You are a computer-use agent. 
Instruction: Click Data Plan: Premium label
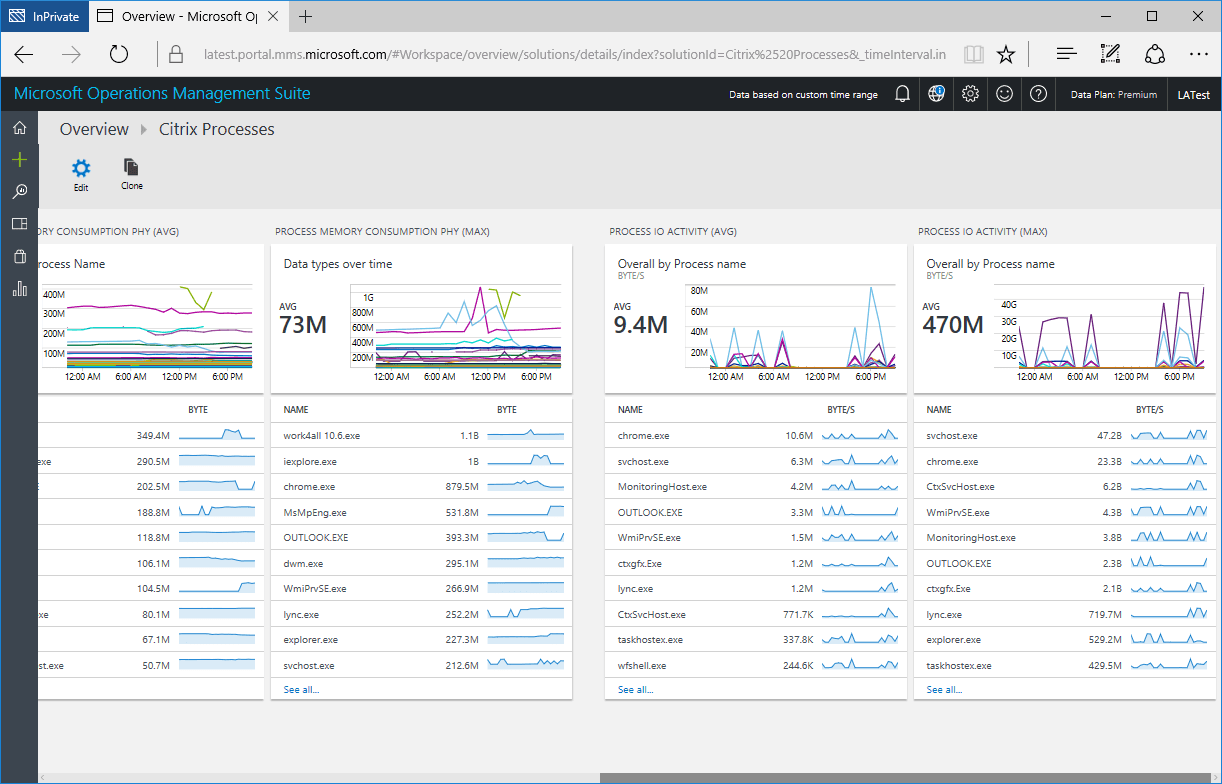pos(1113,95)
